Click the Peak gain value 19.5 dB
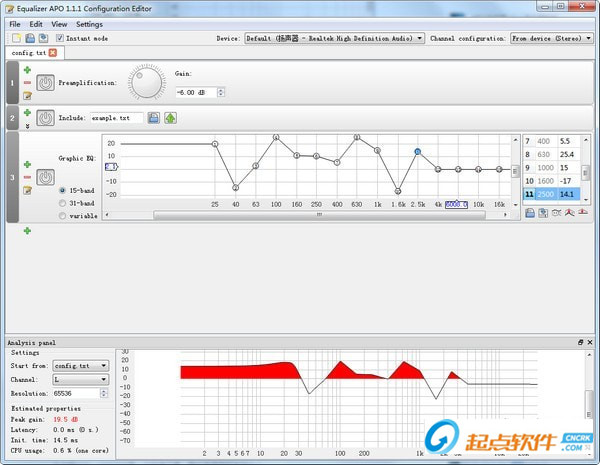Screen dimensions: 600x465 pyautogui.click(x=65, y=419)
